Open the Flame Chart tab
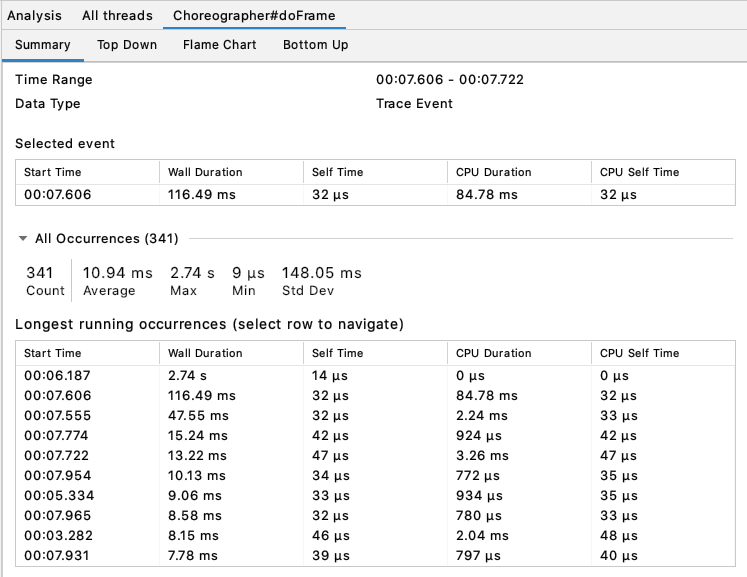747x577 pixels. pyautogui.click(x=219, y=45)
